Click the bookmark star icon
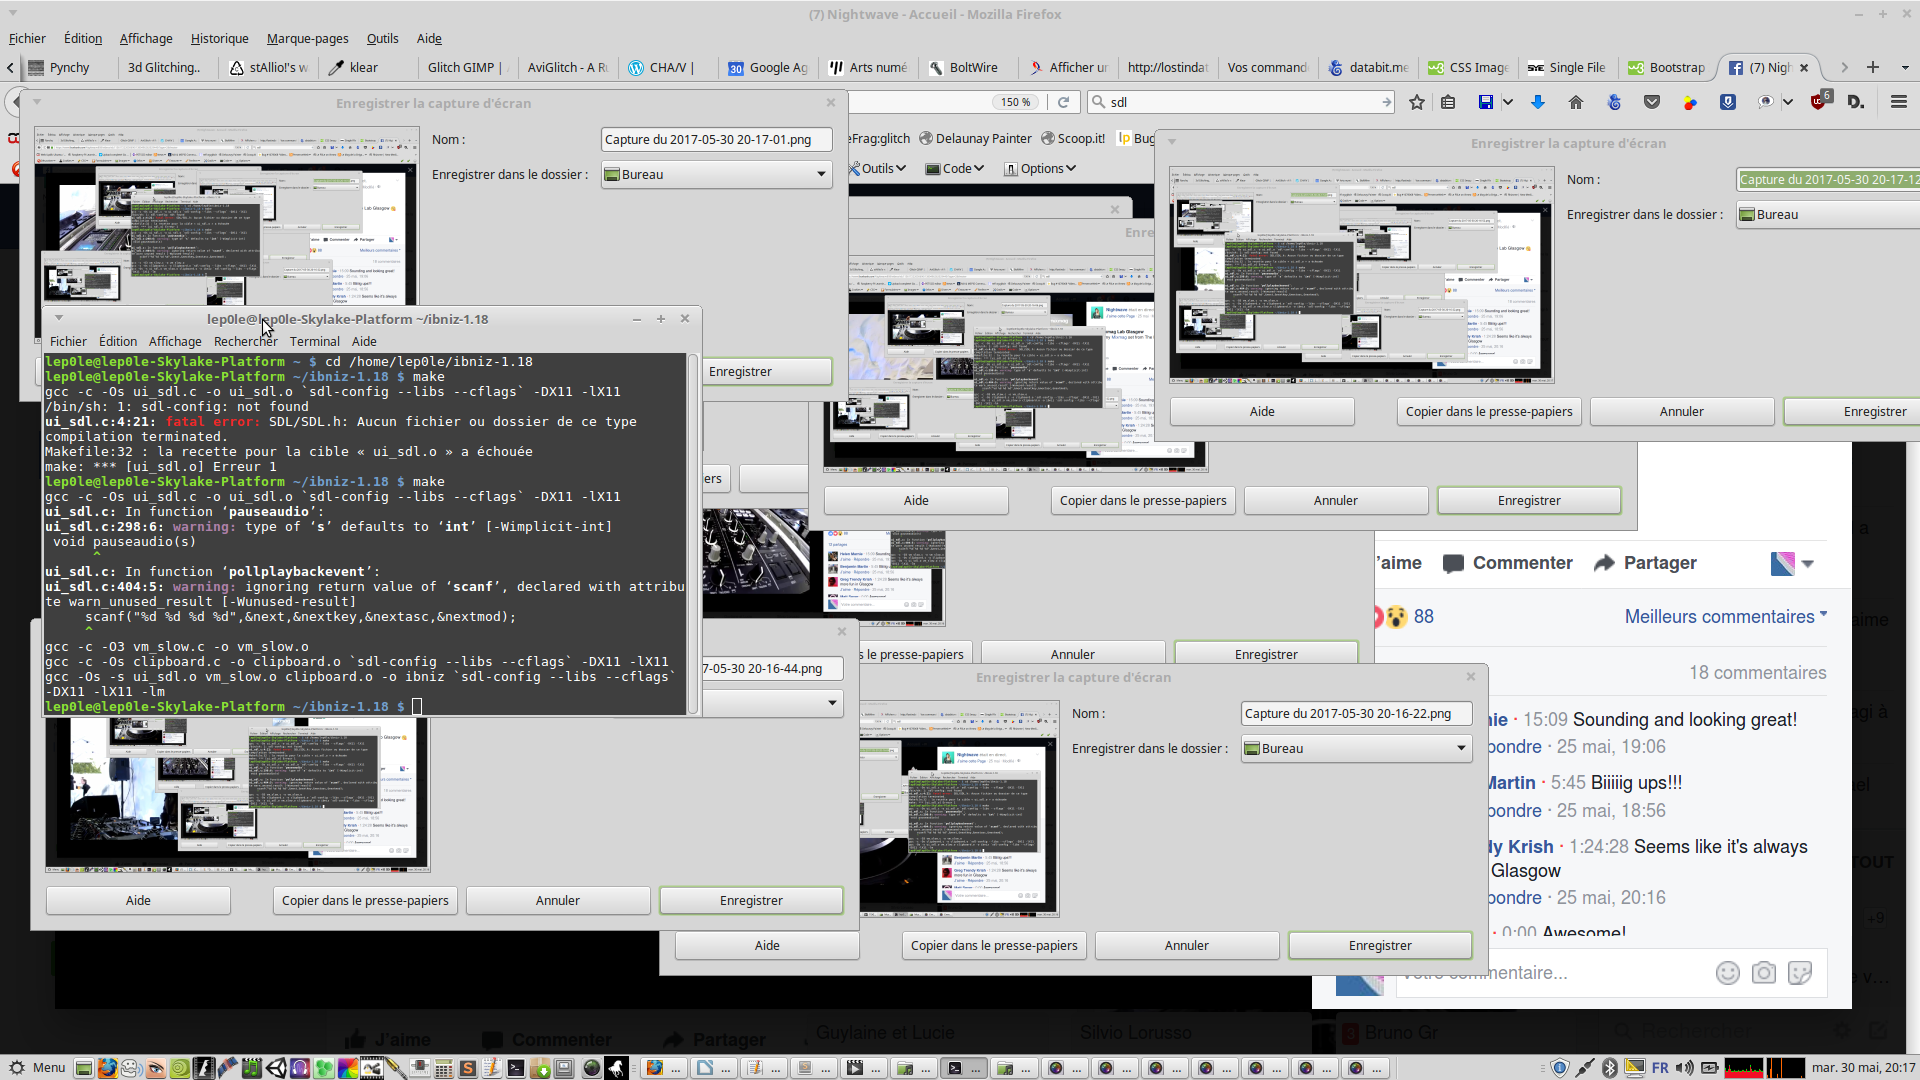Image resolution: width=1920 pixels, height=1080 pixels. (x=1416, y=102)
